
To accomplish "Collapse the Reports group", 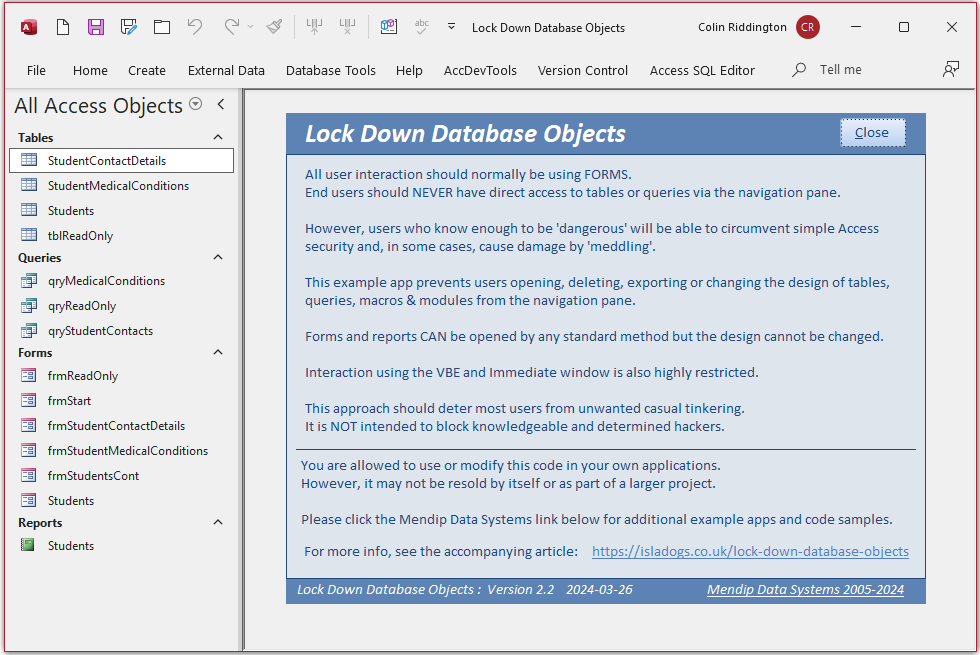I will 218,522.
